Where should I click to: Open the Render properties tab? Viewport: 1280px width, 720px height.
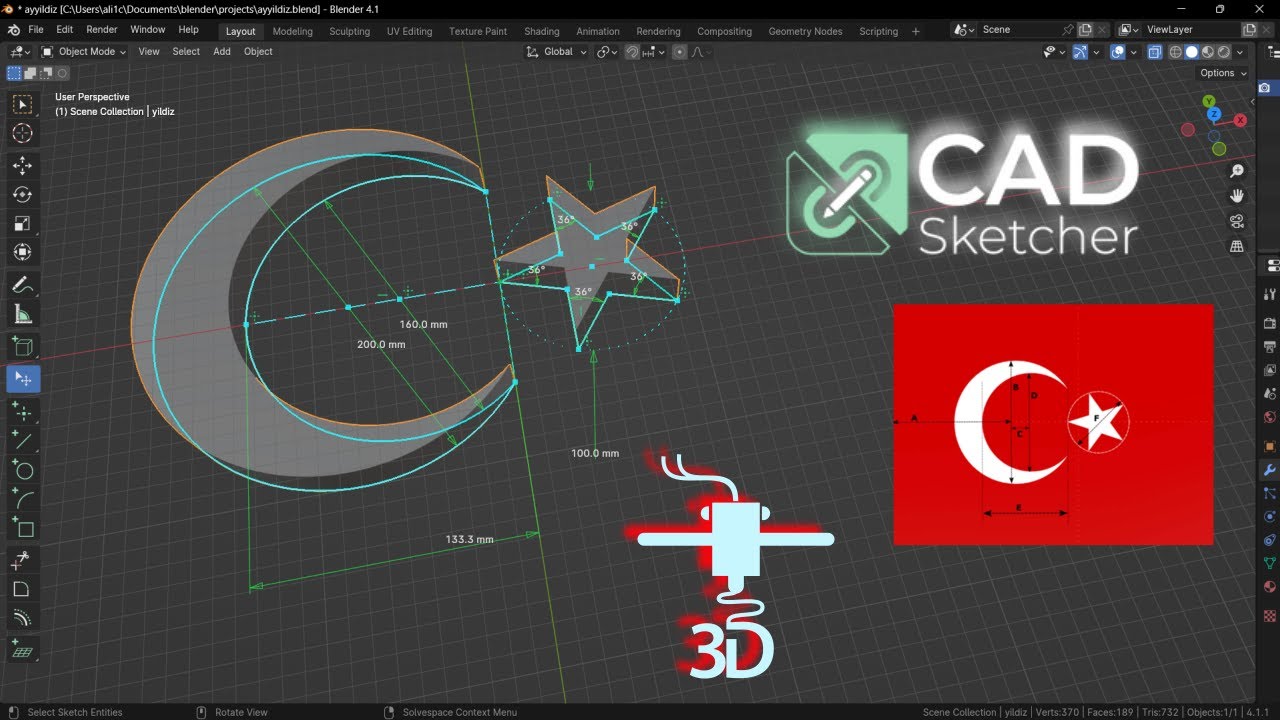pos(1270,323)
